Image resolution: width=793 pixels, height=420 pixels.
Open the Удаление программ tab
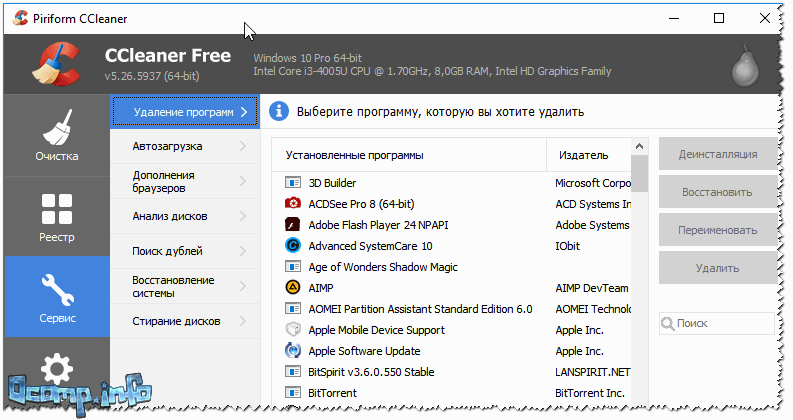(185, 112)
